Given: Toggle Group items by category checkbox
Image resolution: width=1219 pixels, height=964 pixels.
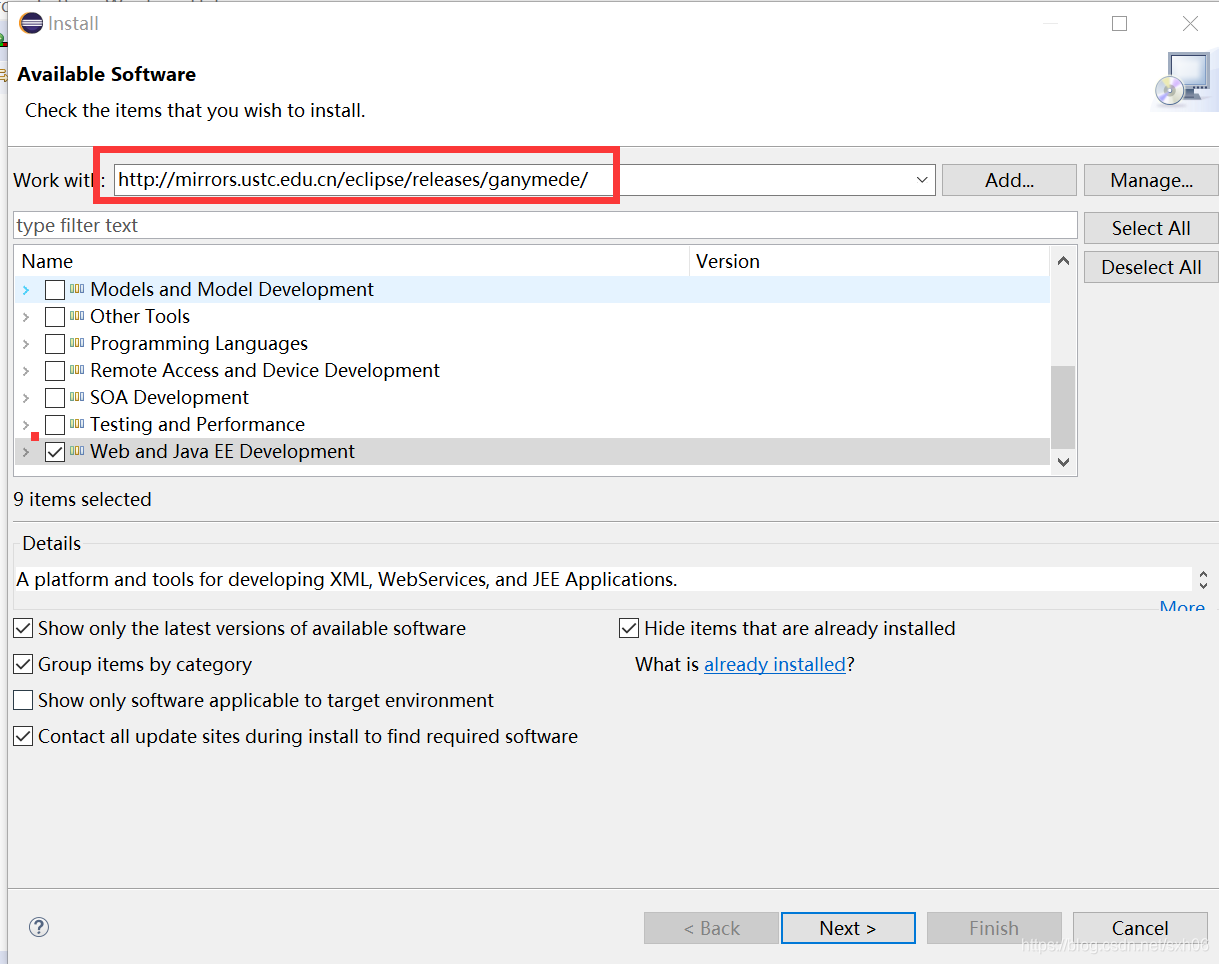Looking at the screenshot, I should [23, 664].
